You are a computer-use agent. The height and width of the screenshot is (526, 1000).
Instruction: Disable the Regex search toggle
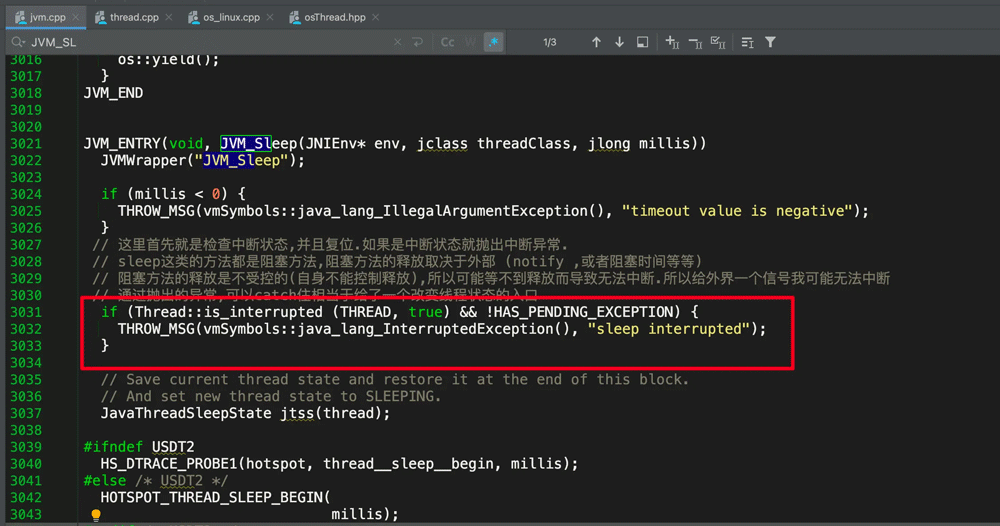pyautogui.click(x=493, y=42)
